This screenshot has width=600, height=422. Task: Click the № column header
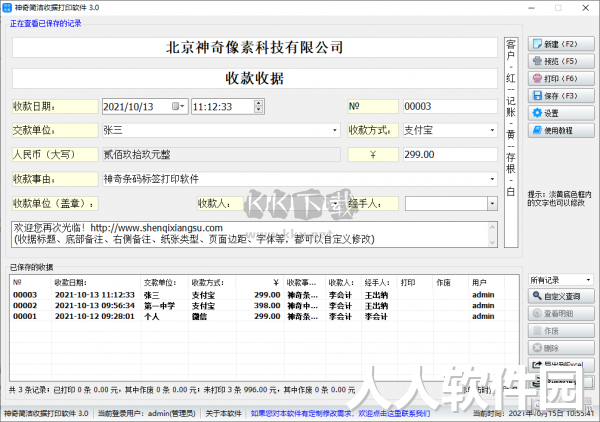pos(31,282)
